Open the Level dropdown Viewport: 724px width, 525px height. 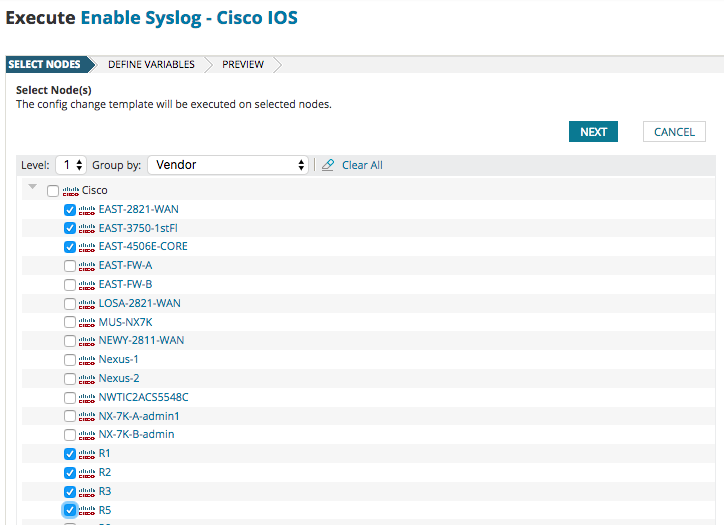(x=70, y=165)
